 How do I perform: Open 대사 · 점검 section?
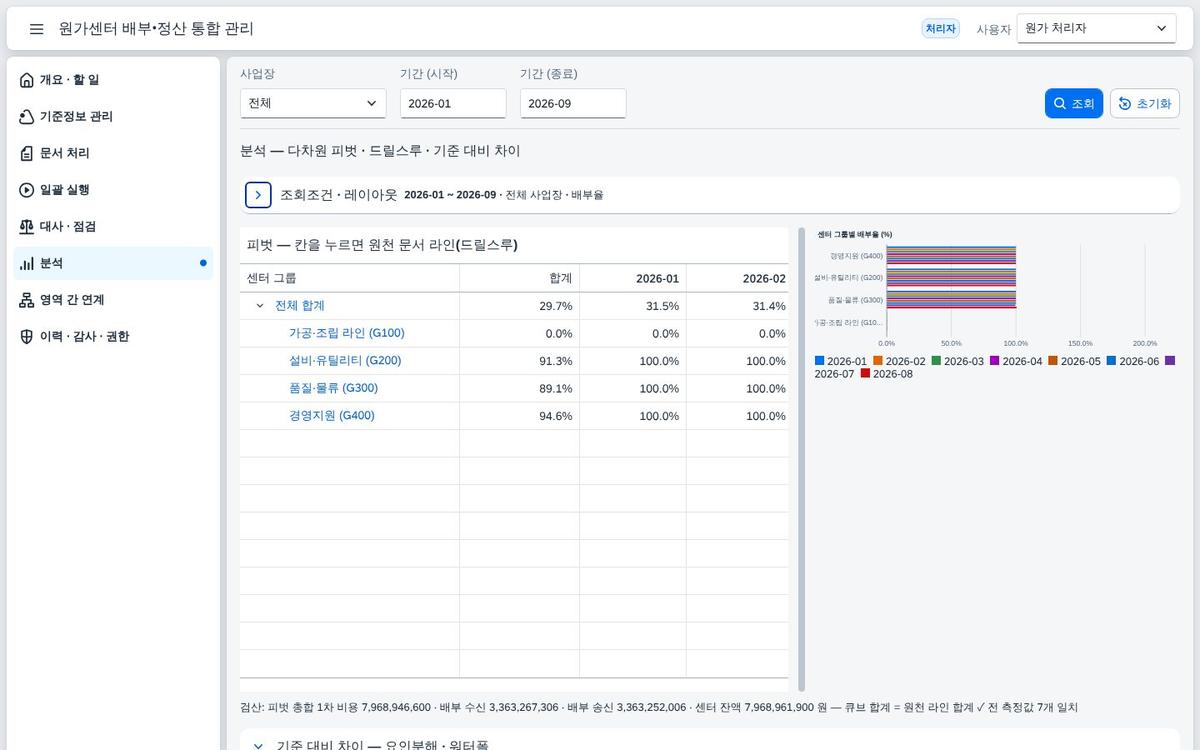pyautogui.click(x=113, y=227)
